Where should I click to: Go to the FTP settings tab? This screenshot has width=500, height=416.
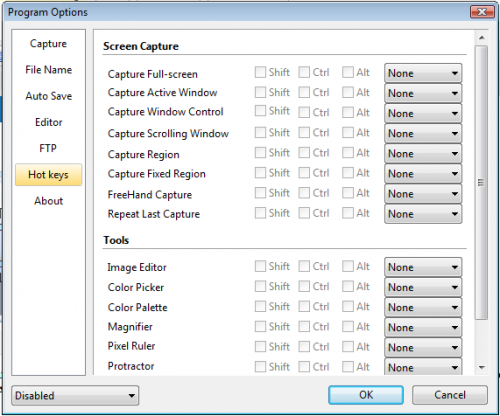tap(48, 148)
